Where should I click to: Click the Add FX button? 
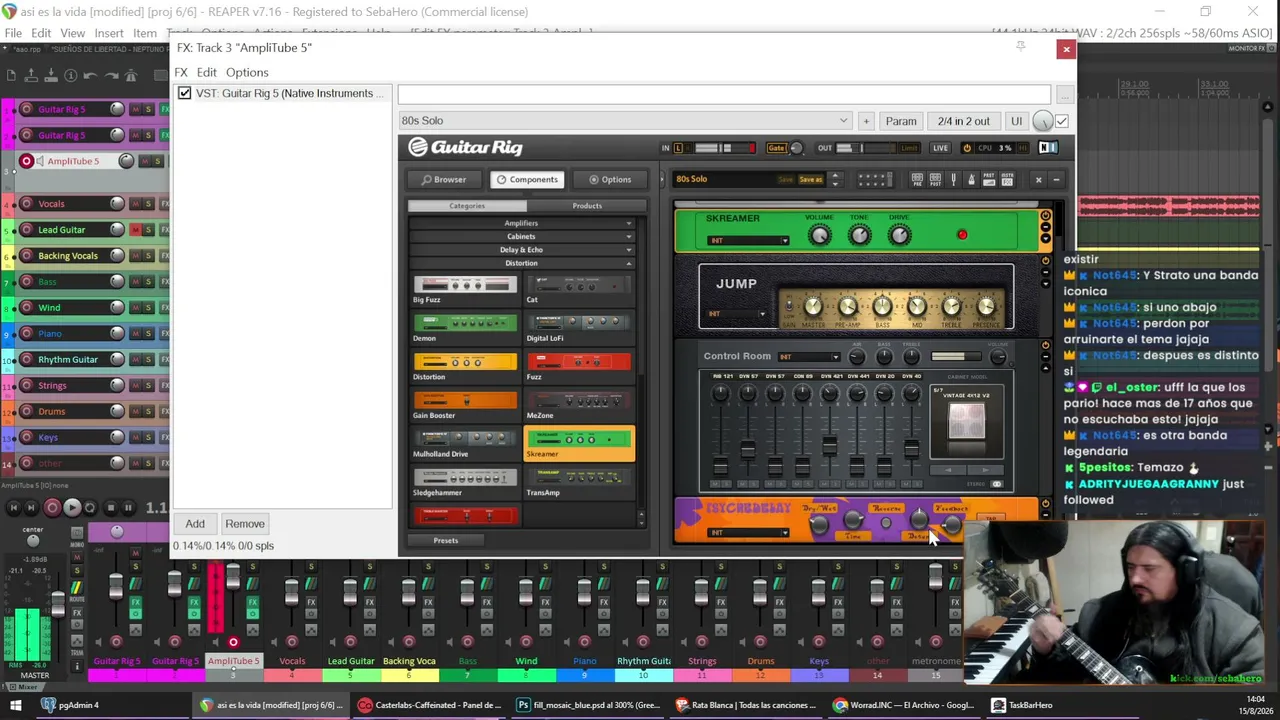195,524
